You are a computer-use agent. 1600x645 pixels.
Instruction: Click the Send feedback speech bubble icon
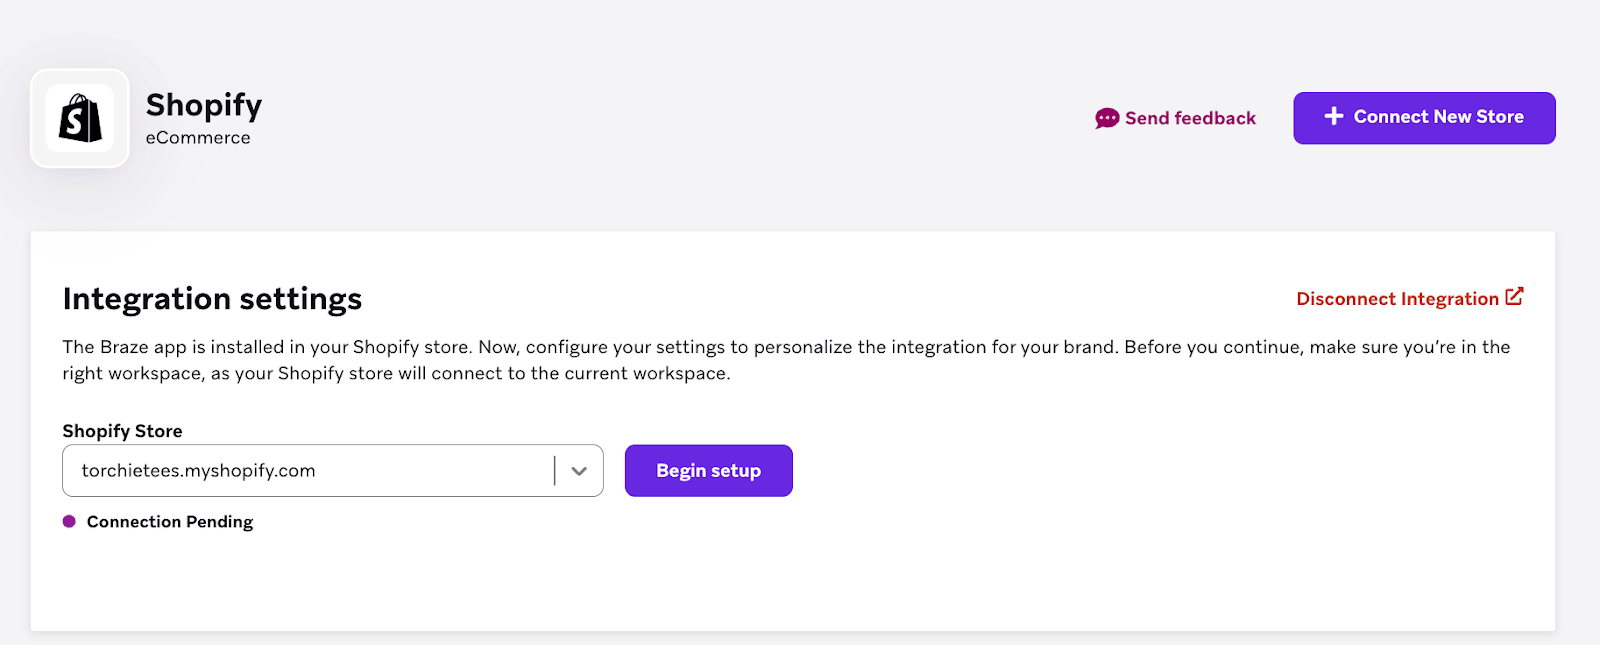pyautogui.click(x=1107, y=118)
